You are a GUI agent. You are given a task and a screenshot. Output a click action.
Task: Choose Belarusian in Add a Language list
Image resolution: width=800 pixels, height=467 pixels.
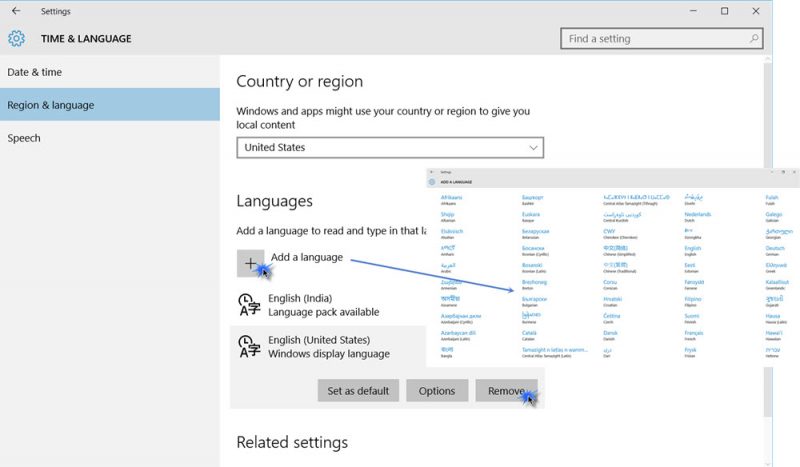coord(535,233)
